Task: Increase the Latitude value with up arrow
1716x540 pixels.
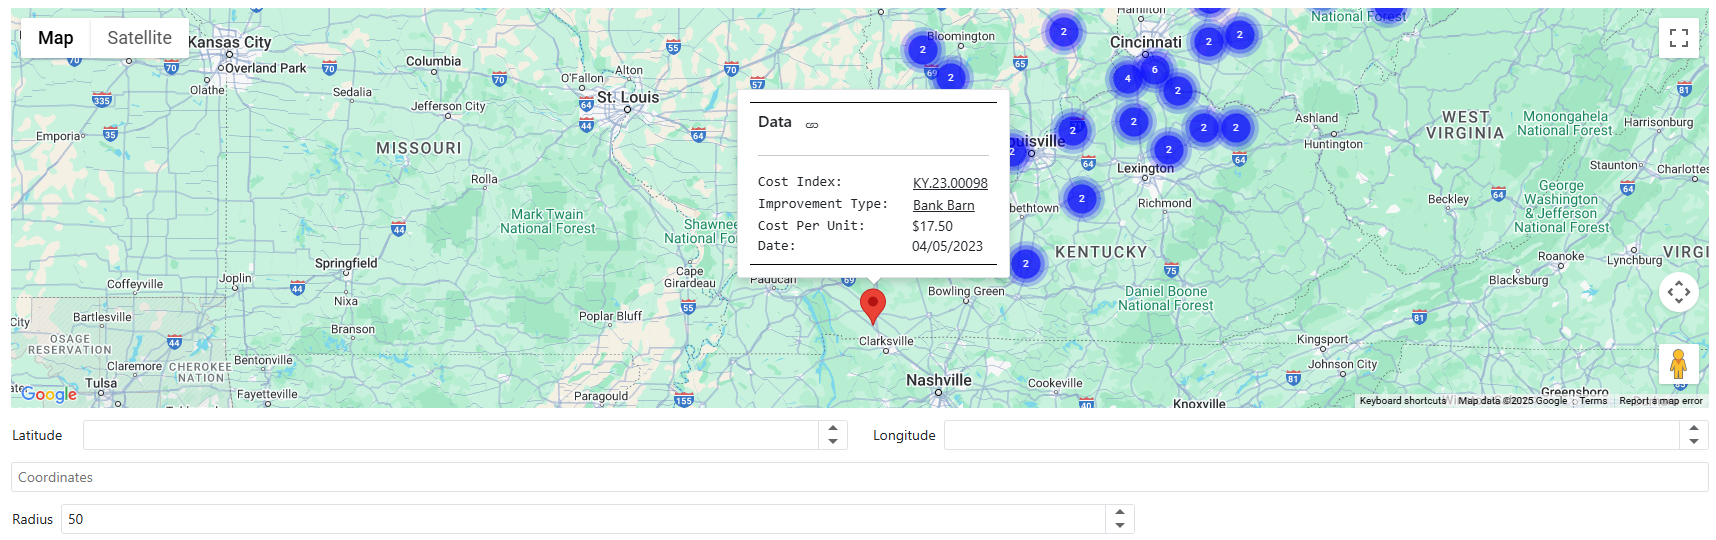Action: [833, 429]
